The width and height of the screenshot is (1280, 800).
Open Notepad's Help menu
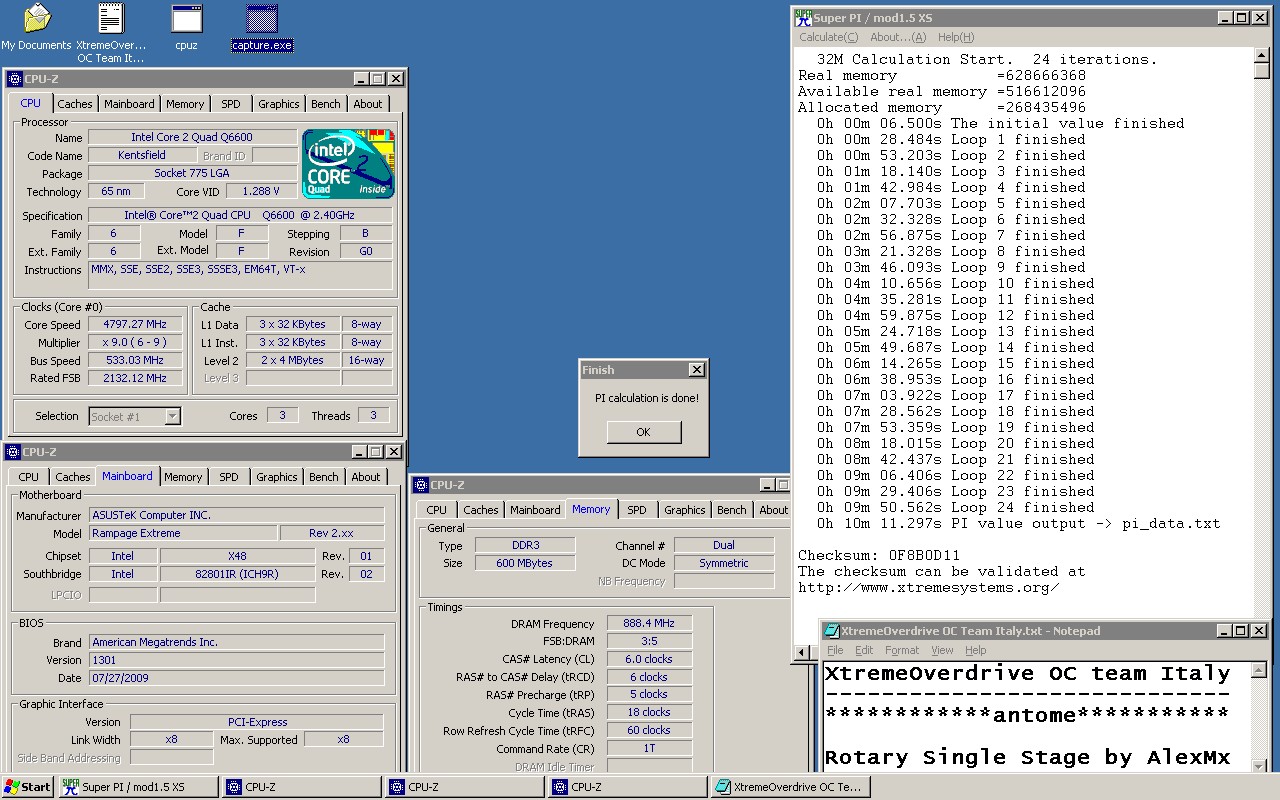click(x=975, y=650)
